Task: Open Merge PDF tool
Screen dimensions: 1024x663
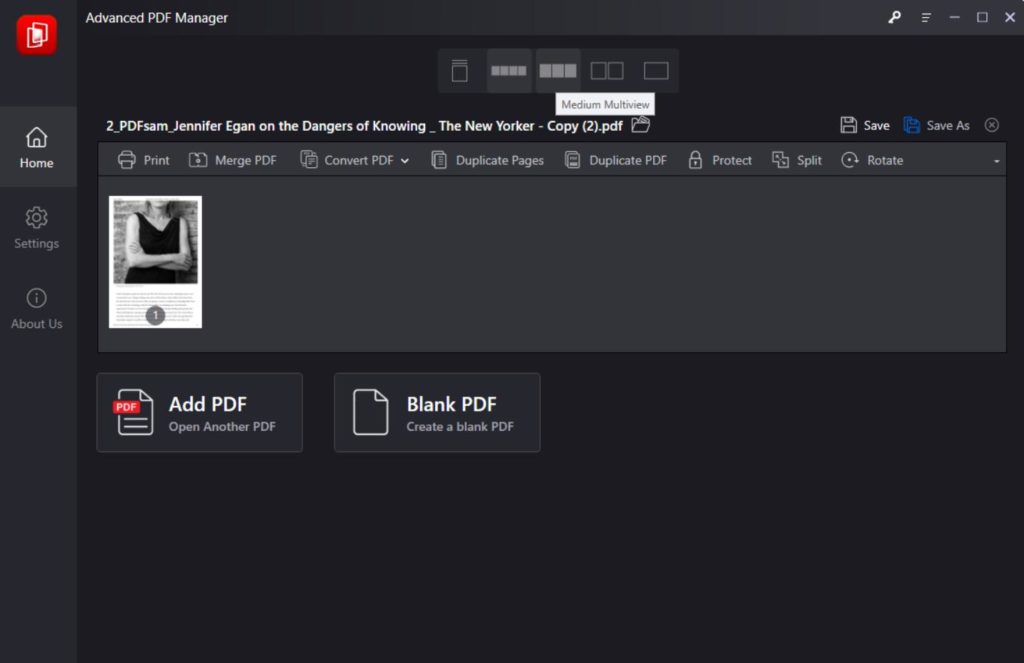Action: (x=232, y=160)
